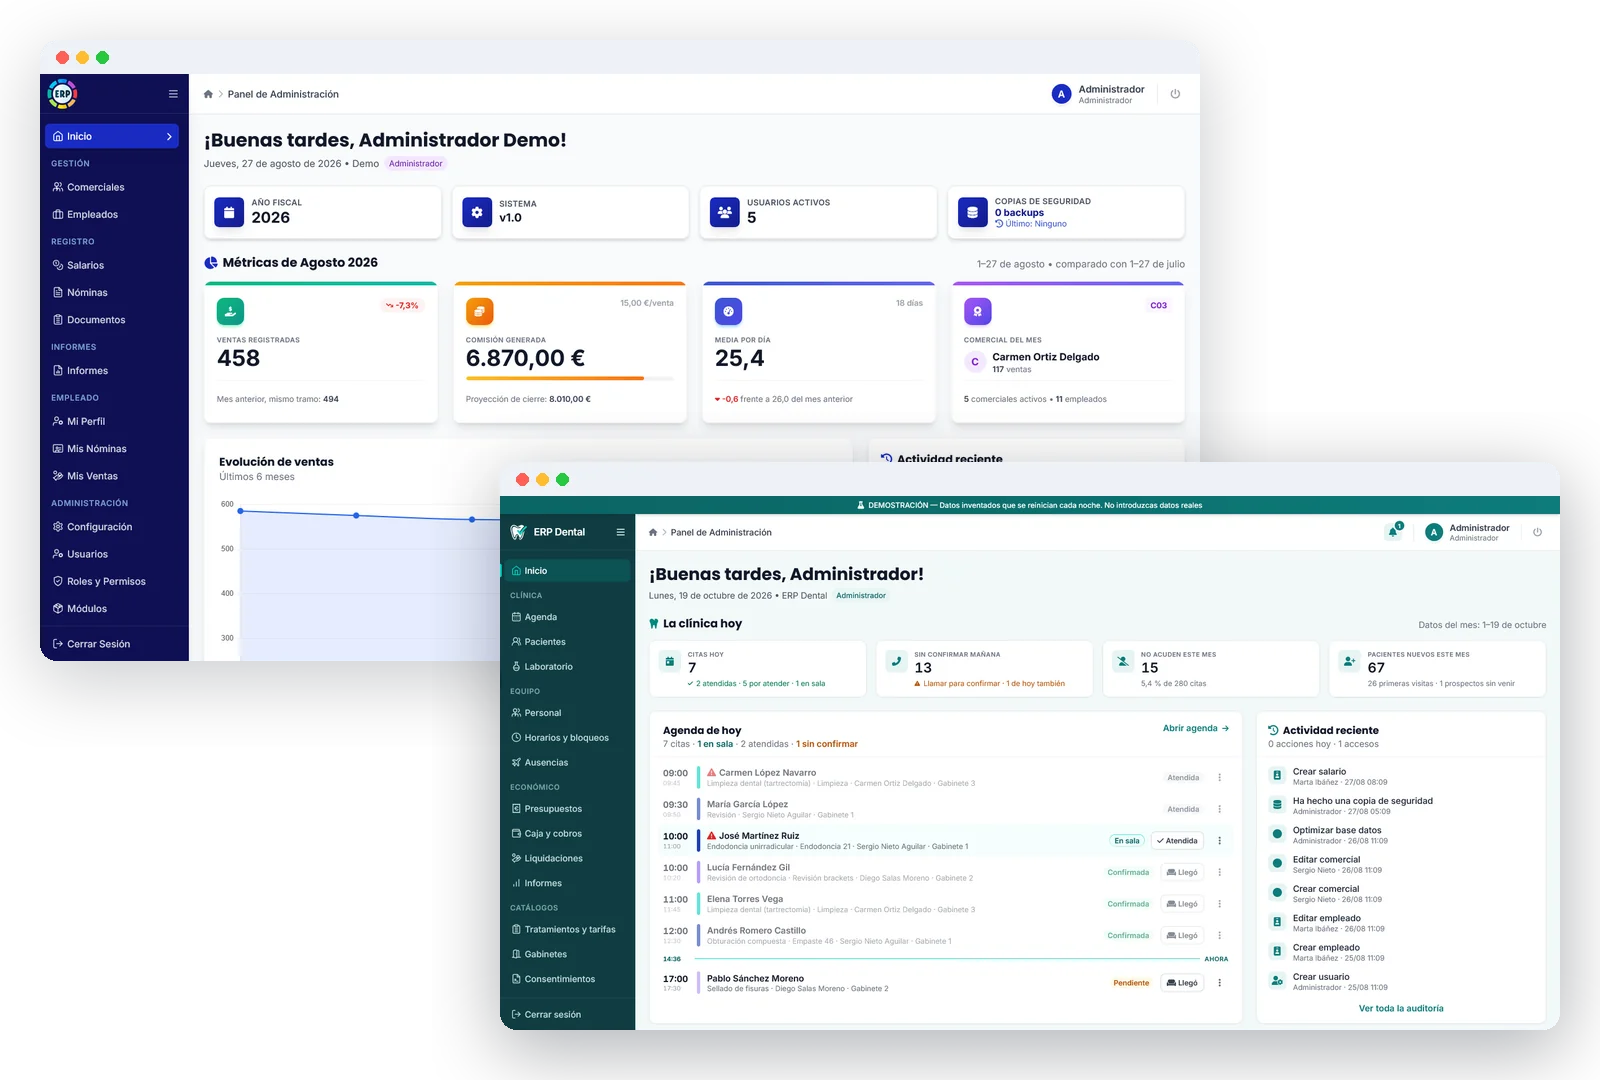This screenshot has height=1080, width=1600.
Task: Click Citas Hoy calendar icon
Action: pyautogui.click(x=669, y=662)
